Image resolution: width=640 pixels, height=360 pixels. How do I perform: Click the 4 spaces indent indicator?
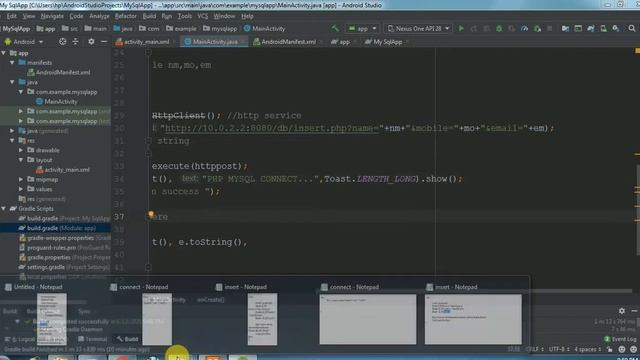[587, 349]
